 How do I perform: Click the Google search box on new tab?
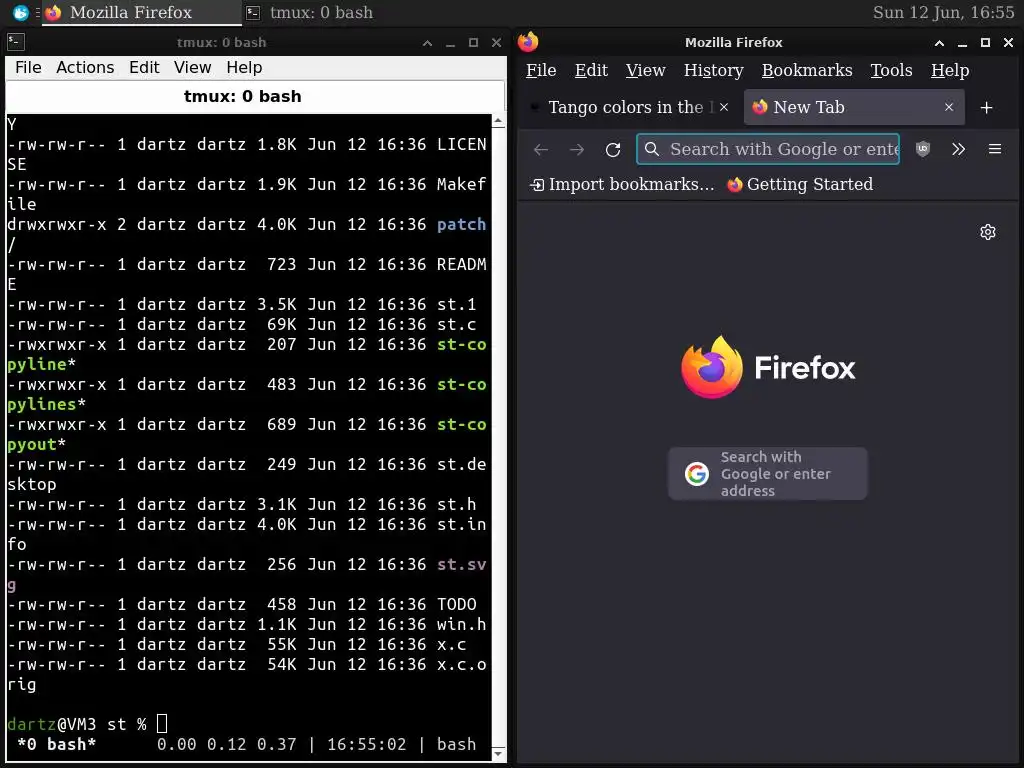click(767, 473)
